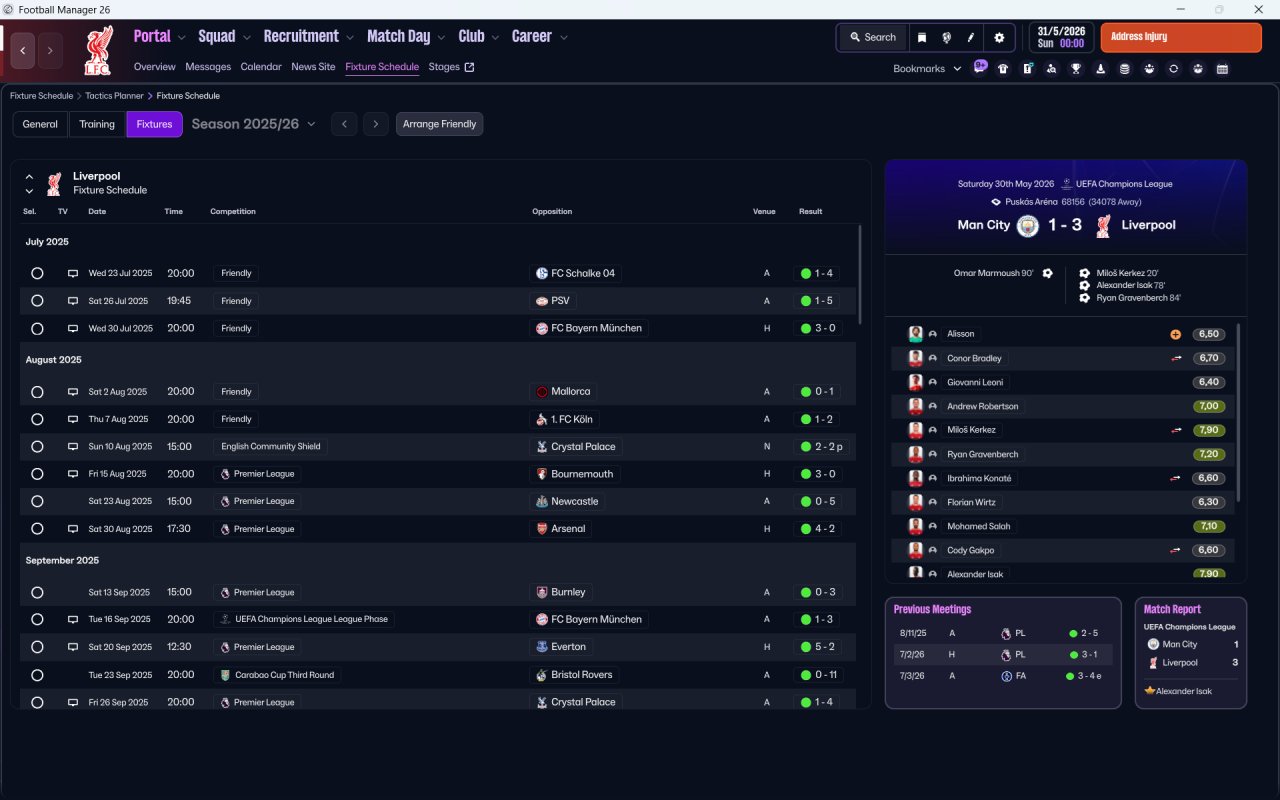
Task: Open the Bookmarks dropdown
Action: click(x=927, y=69)
